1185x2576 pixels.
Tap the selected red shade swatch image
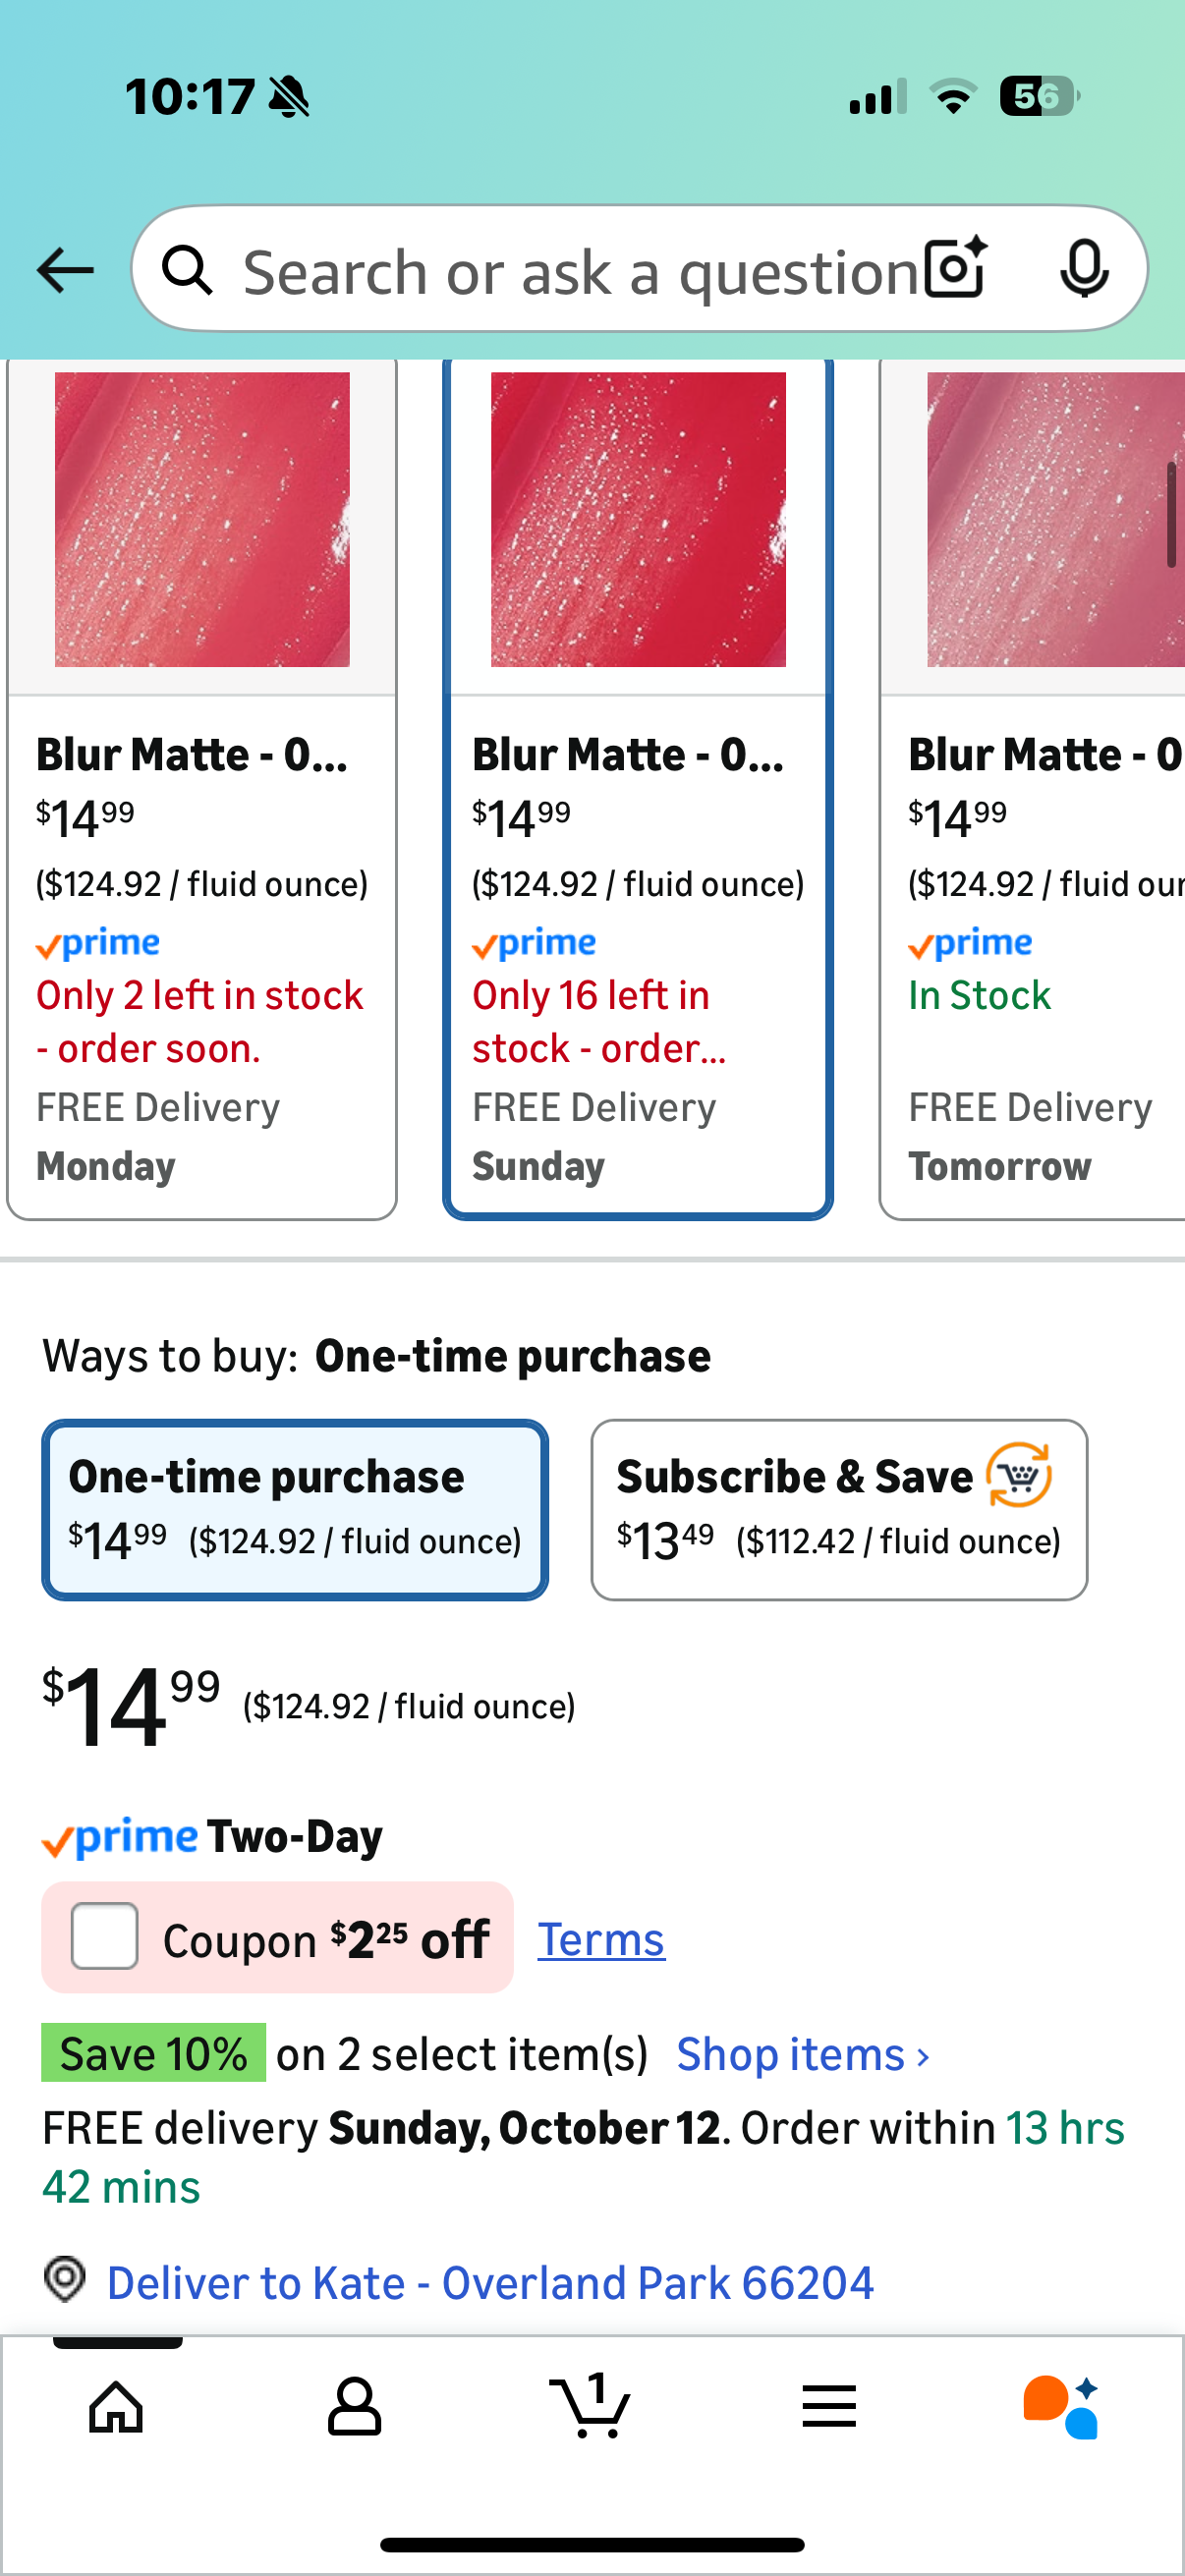638,519
